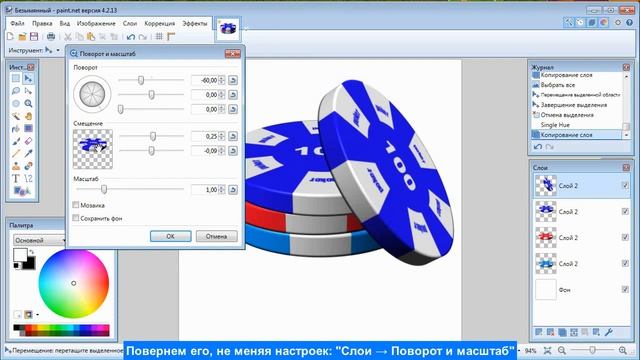
Task: Enable the Мозаика checkbox
Action: 76,205
